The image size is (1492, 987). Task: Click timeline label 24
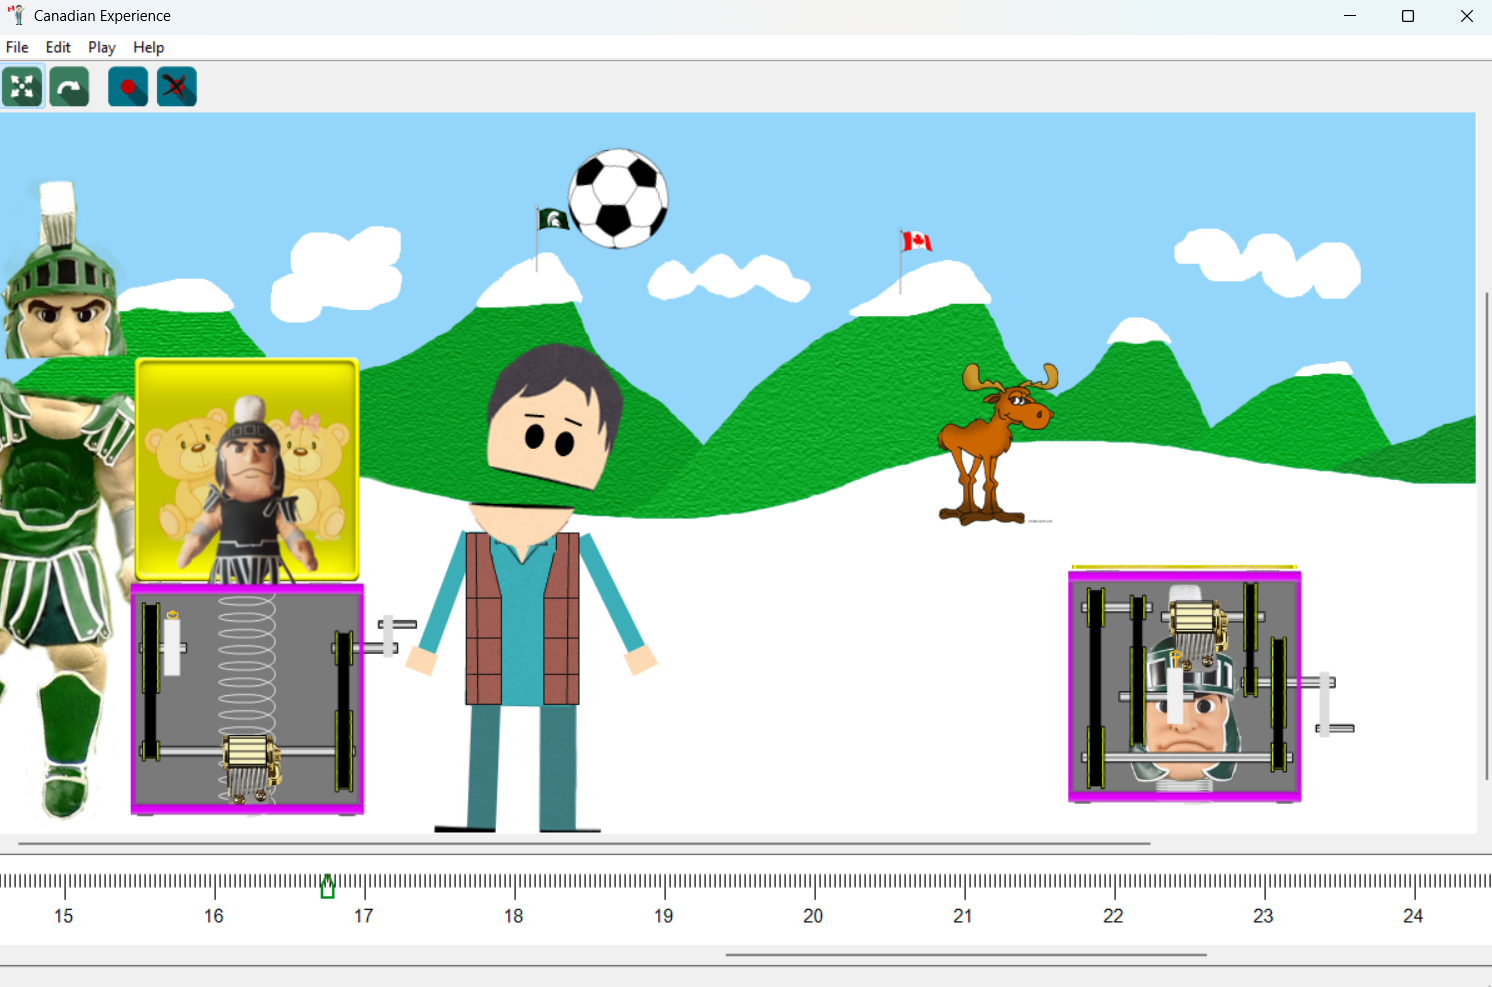coord(1413,916)
